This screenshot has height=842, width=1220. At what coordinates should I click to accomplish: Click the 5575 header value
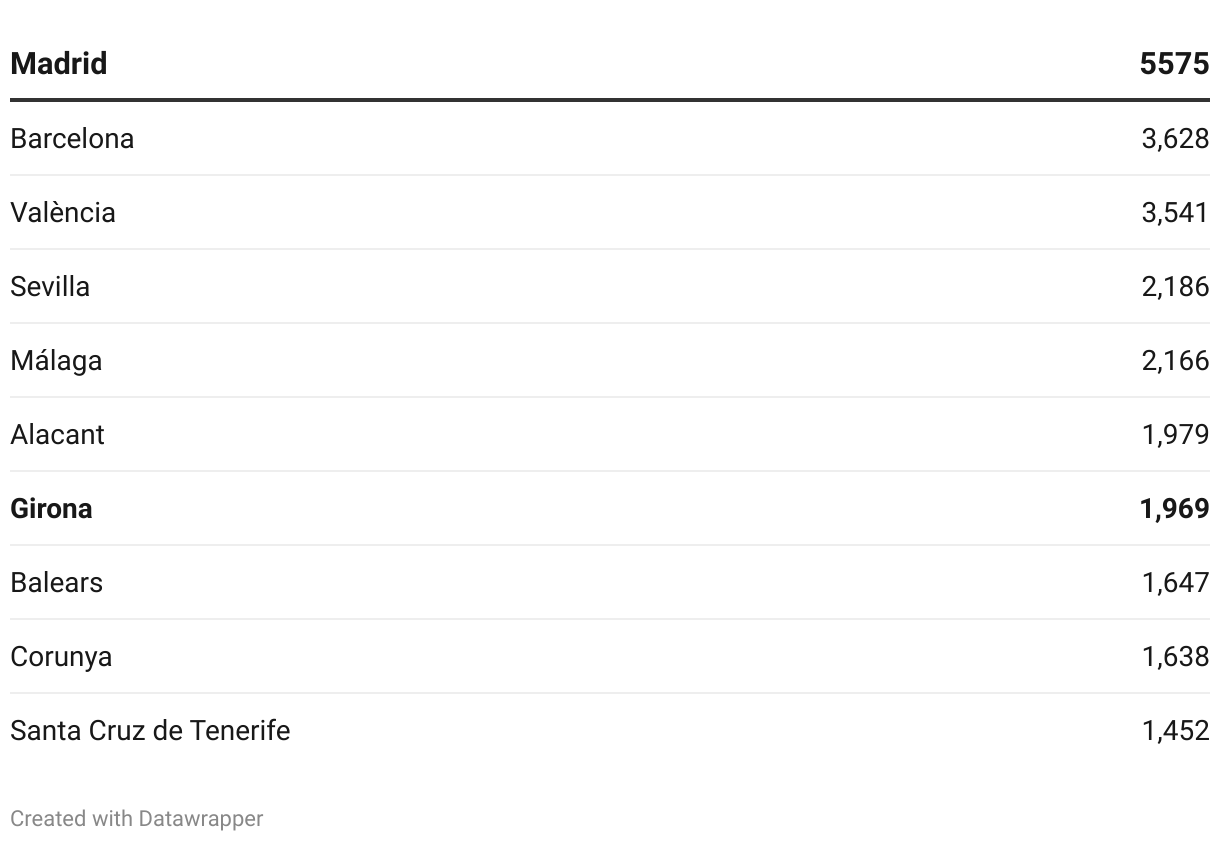(1174, 64)
